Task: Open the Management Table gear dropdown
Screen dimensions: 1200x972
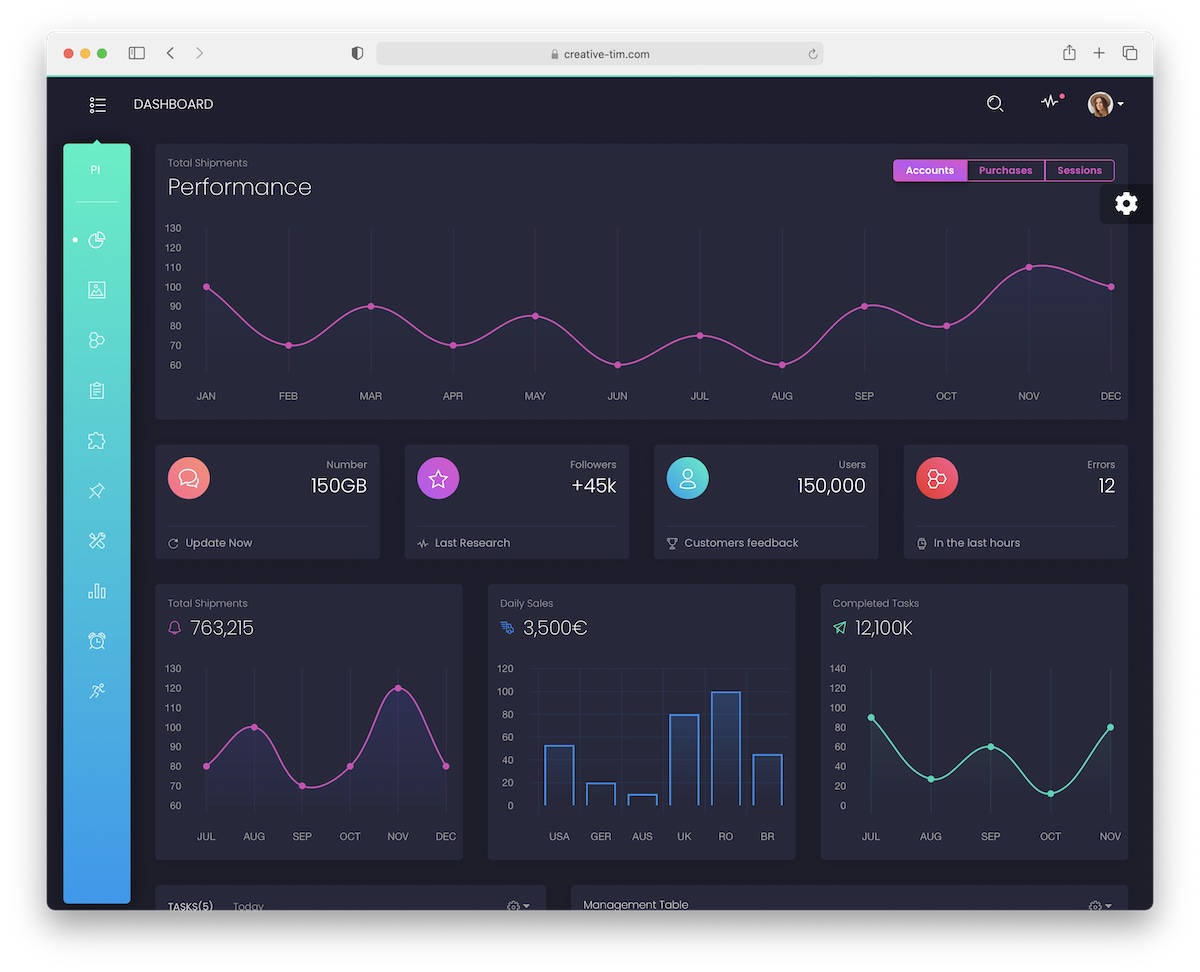Action: tap(1100, 904)
